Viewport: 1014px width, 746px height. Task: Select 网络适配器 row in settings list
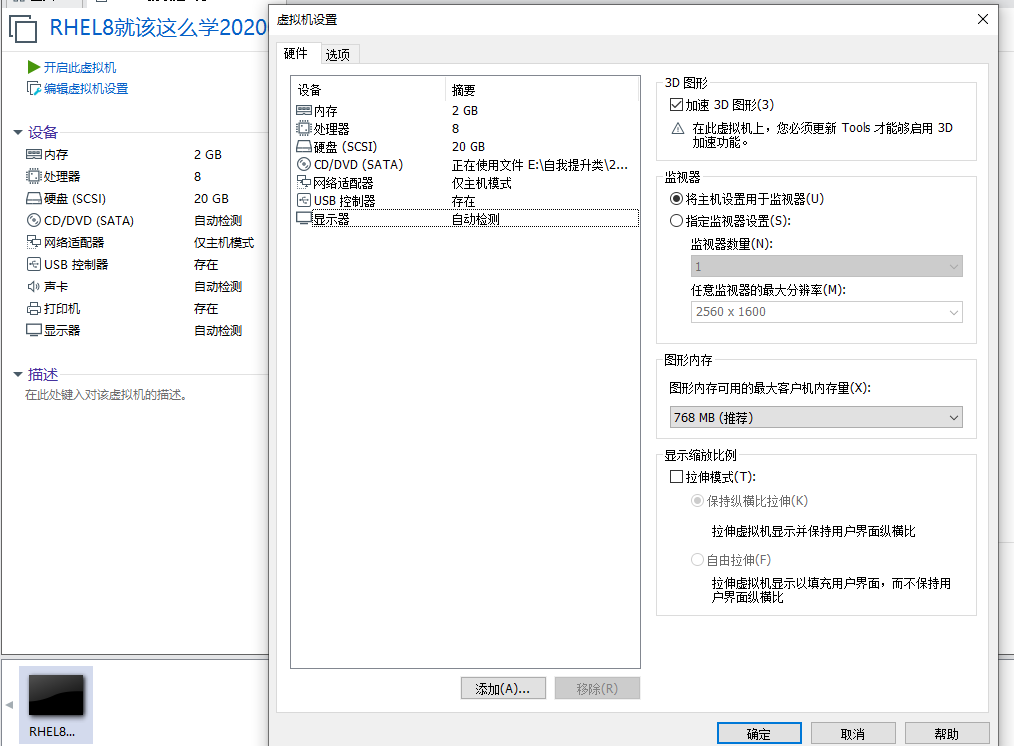pos(467,182)
